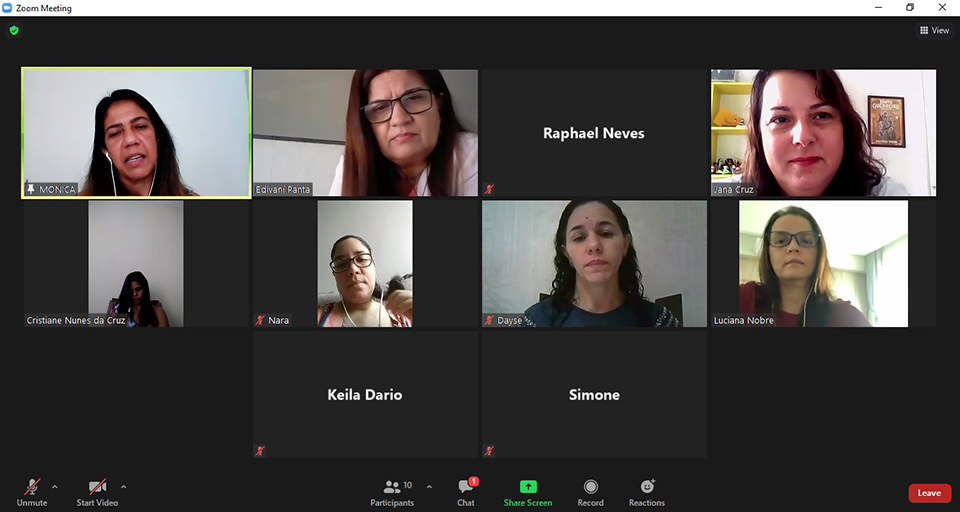This screenshot has width=960, height=512.
Task: Click the red Leave button
Action: click(x=929, y=493)
